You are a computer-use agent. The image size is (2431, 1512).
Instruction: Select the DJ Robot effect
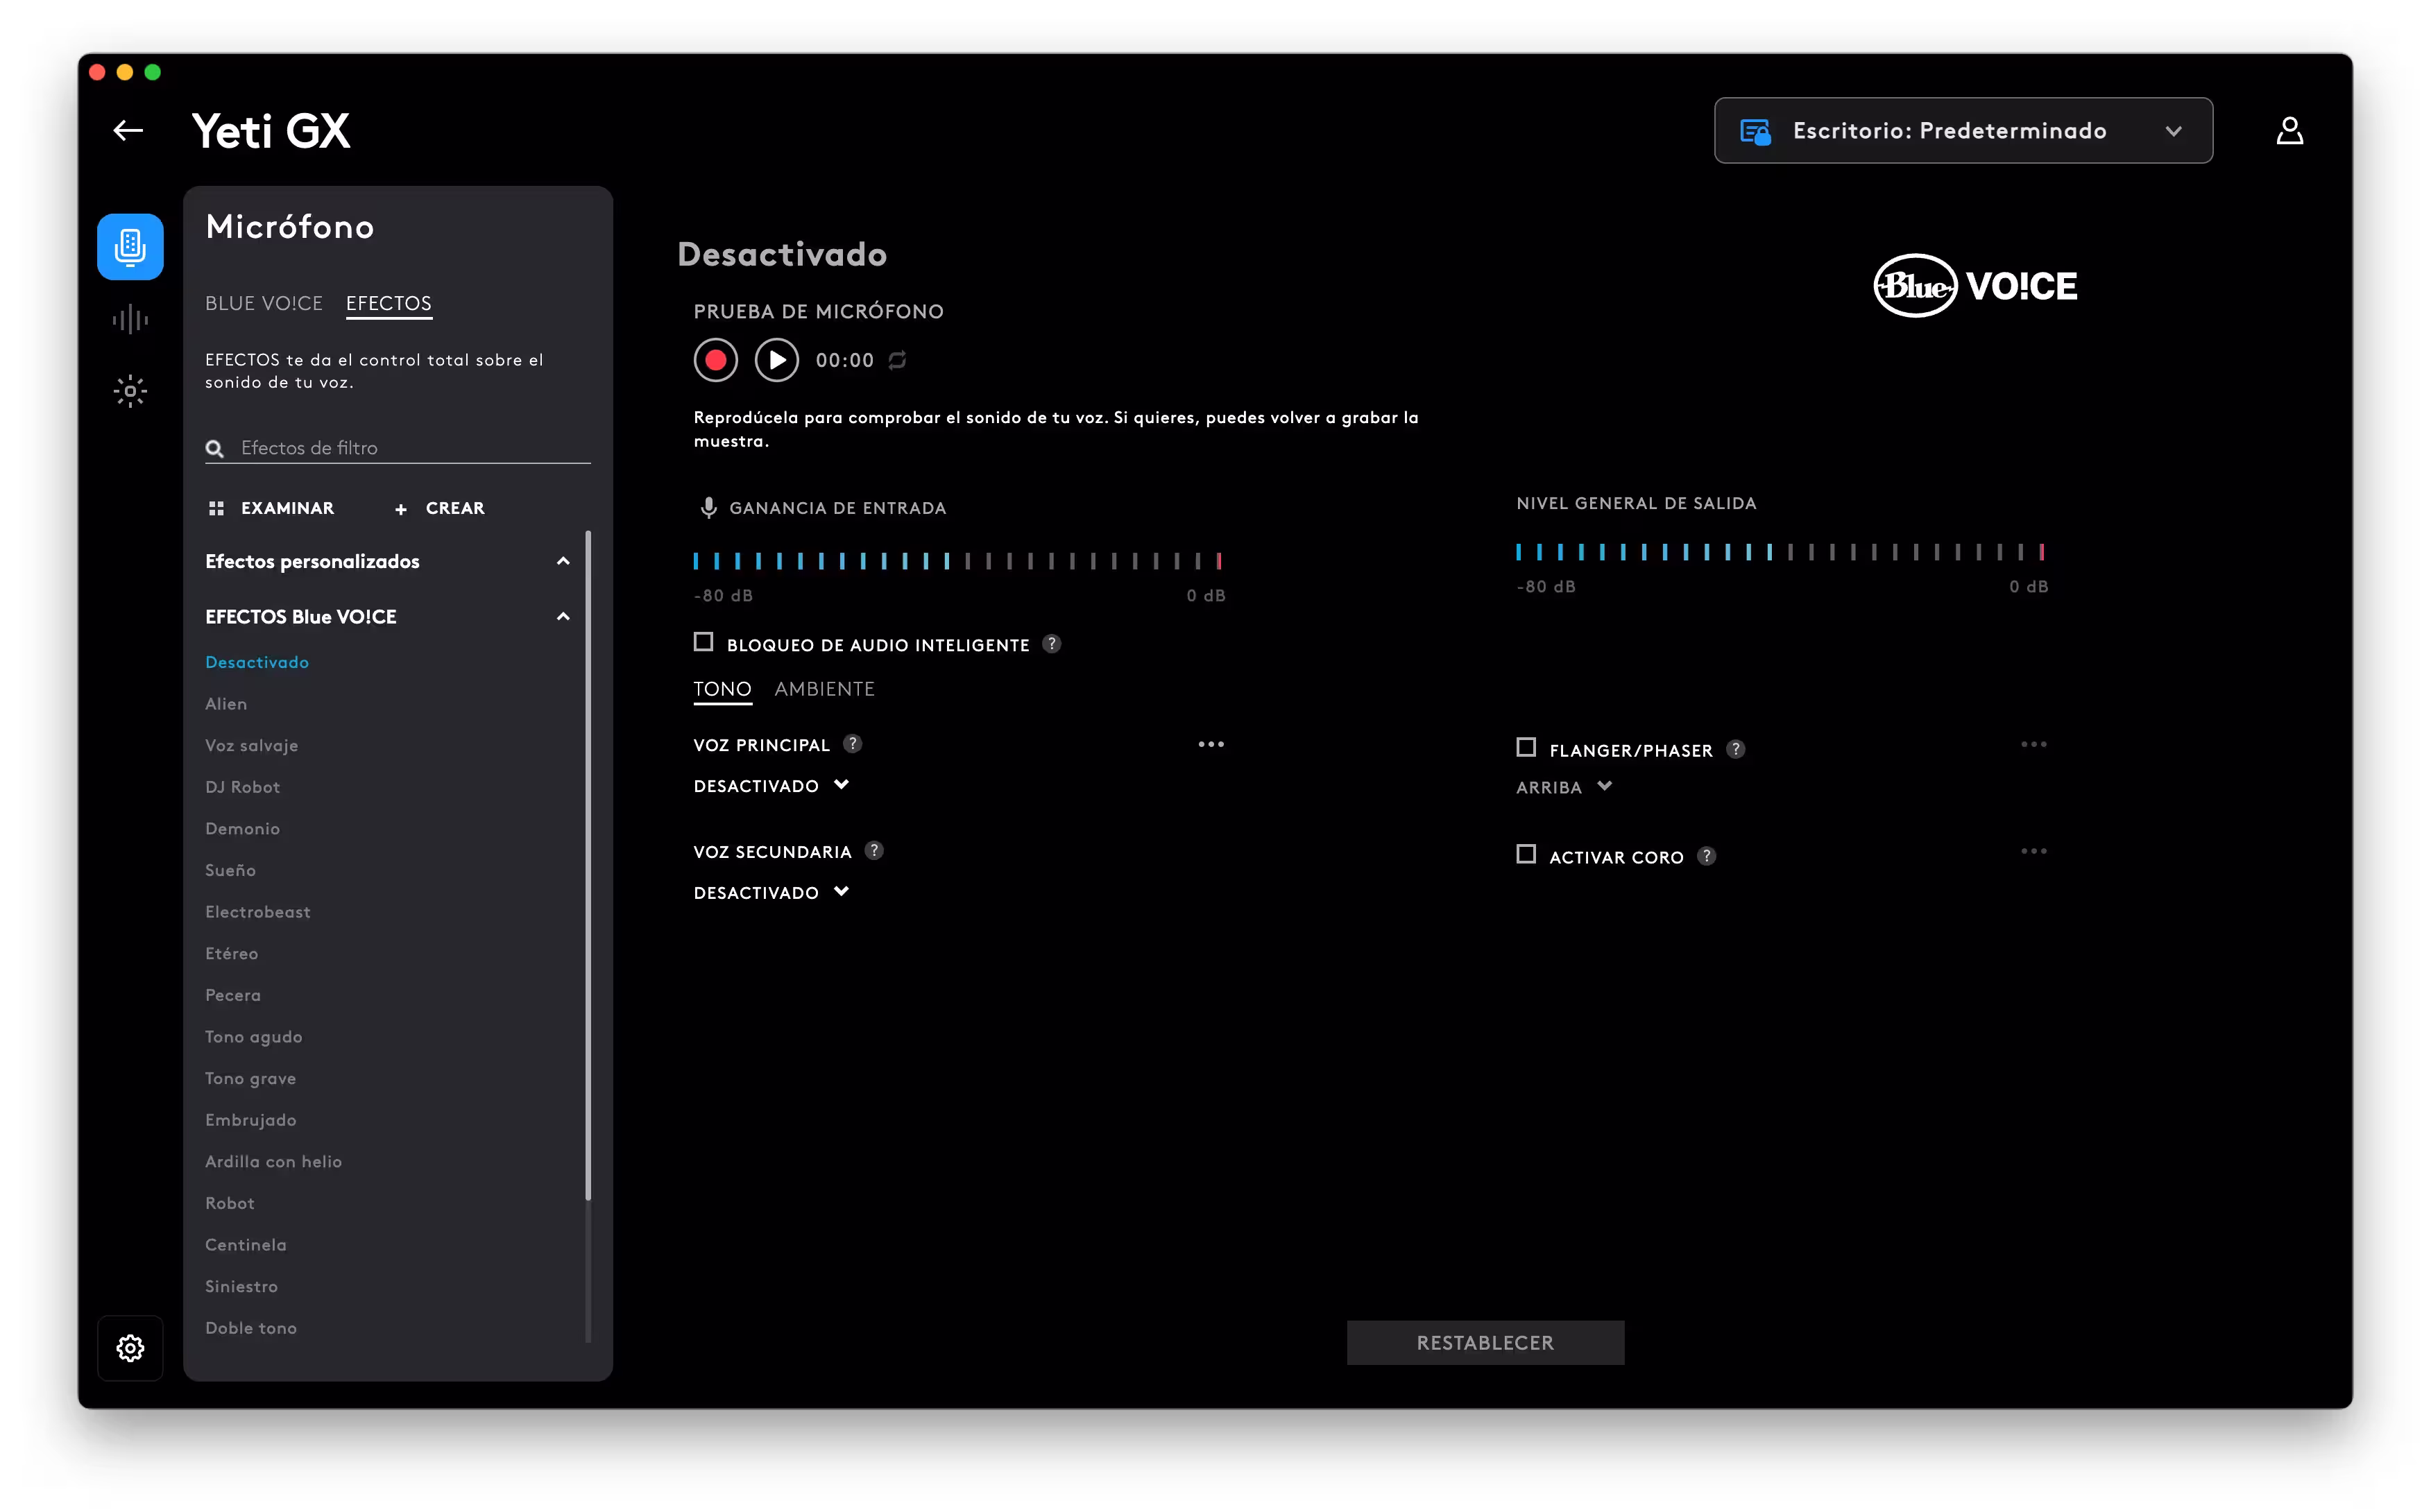pos(243,787)
